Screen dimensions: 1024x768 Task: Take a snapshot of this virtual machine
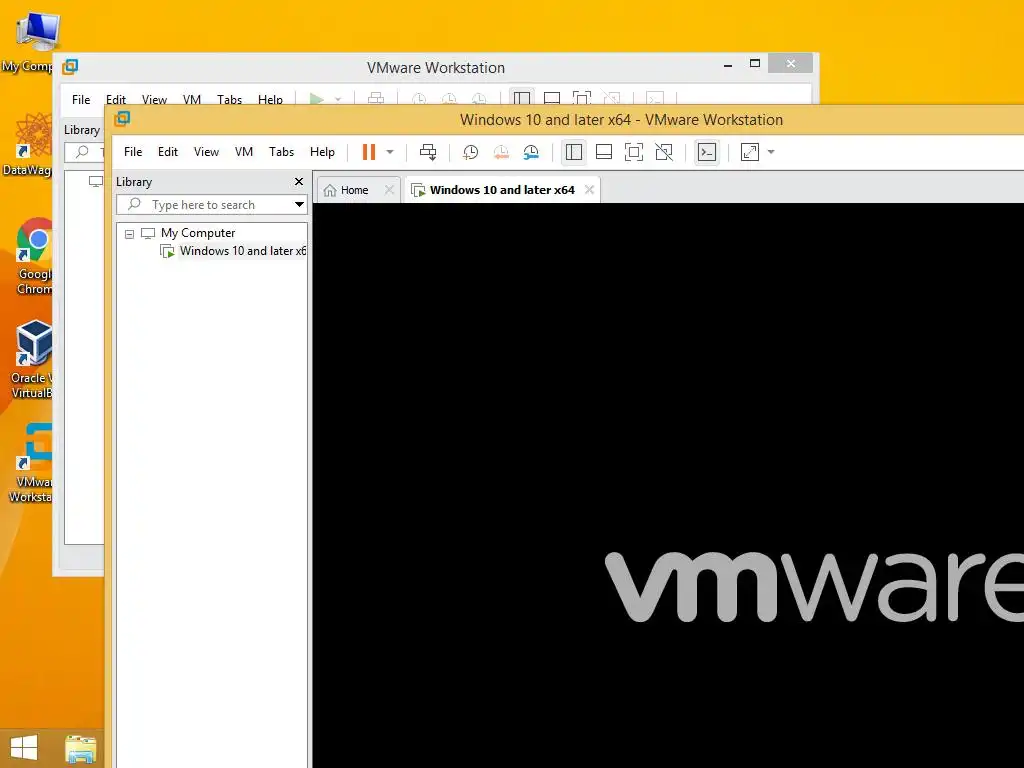(470, 152)
